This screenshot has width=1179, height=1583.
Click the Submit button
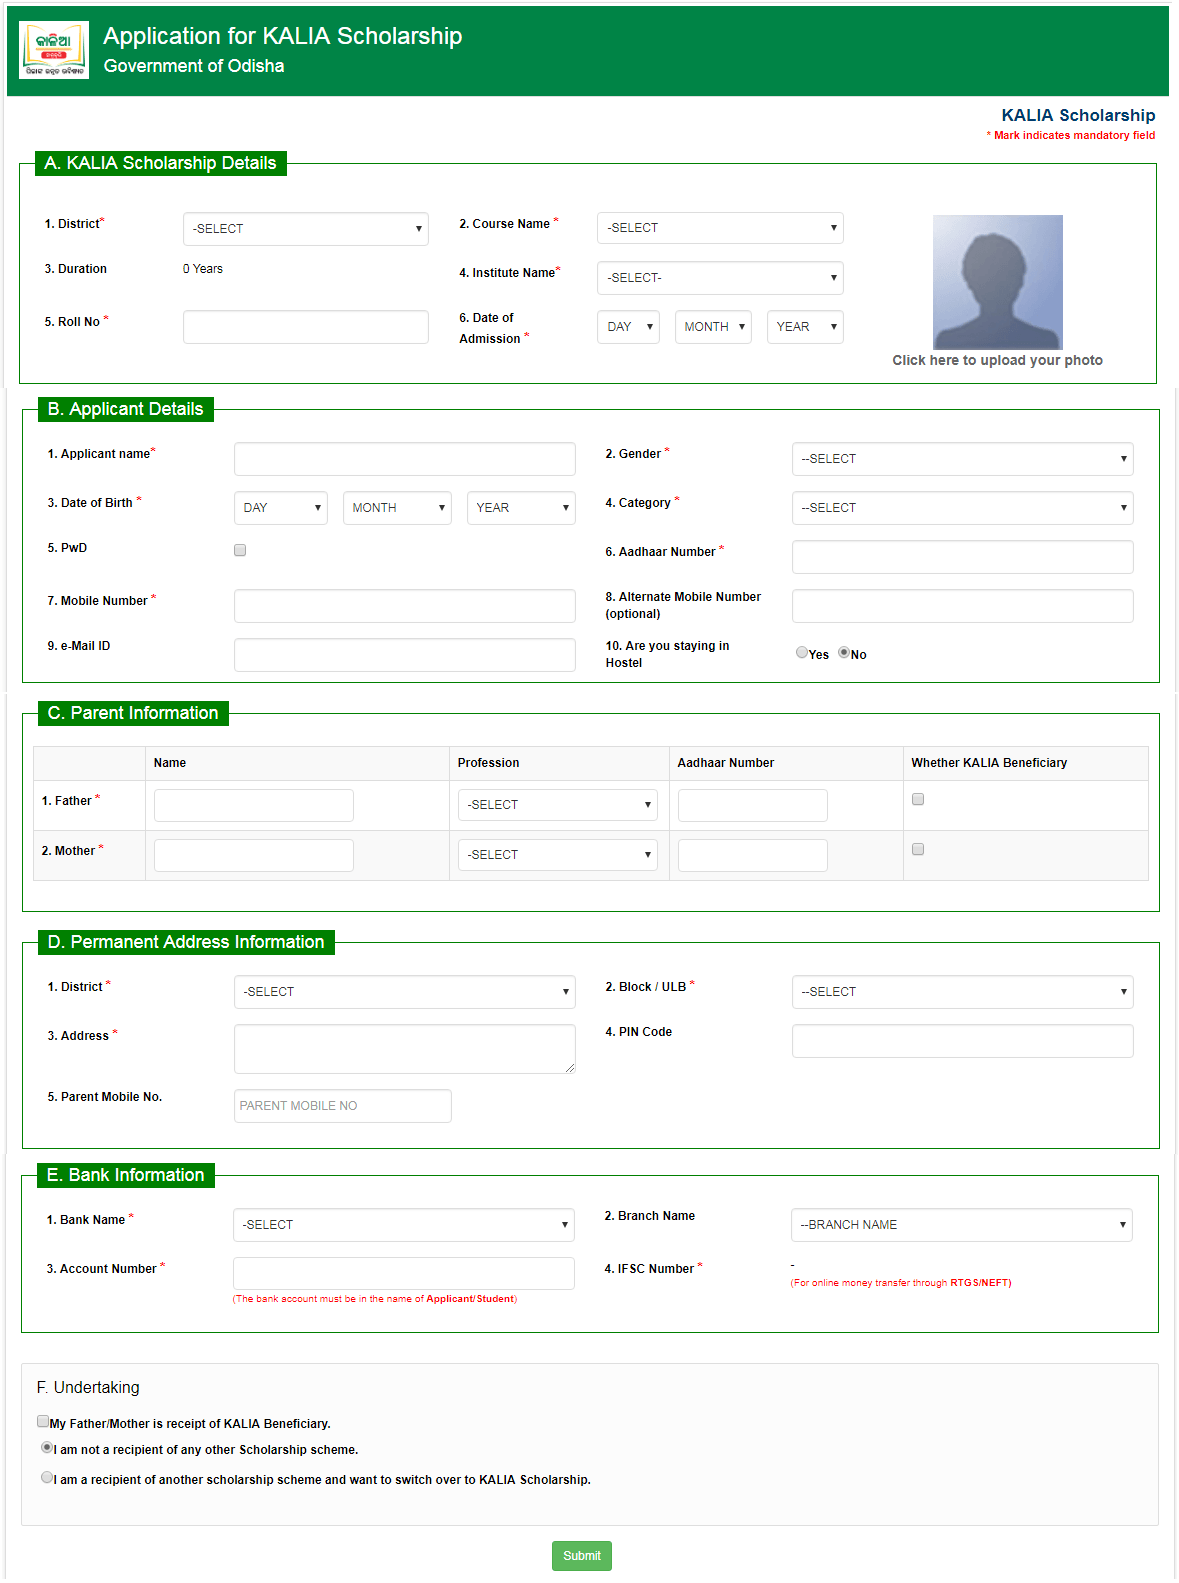tap(582, 1556)
